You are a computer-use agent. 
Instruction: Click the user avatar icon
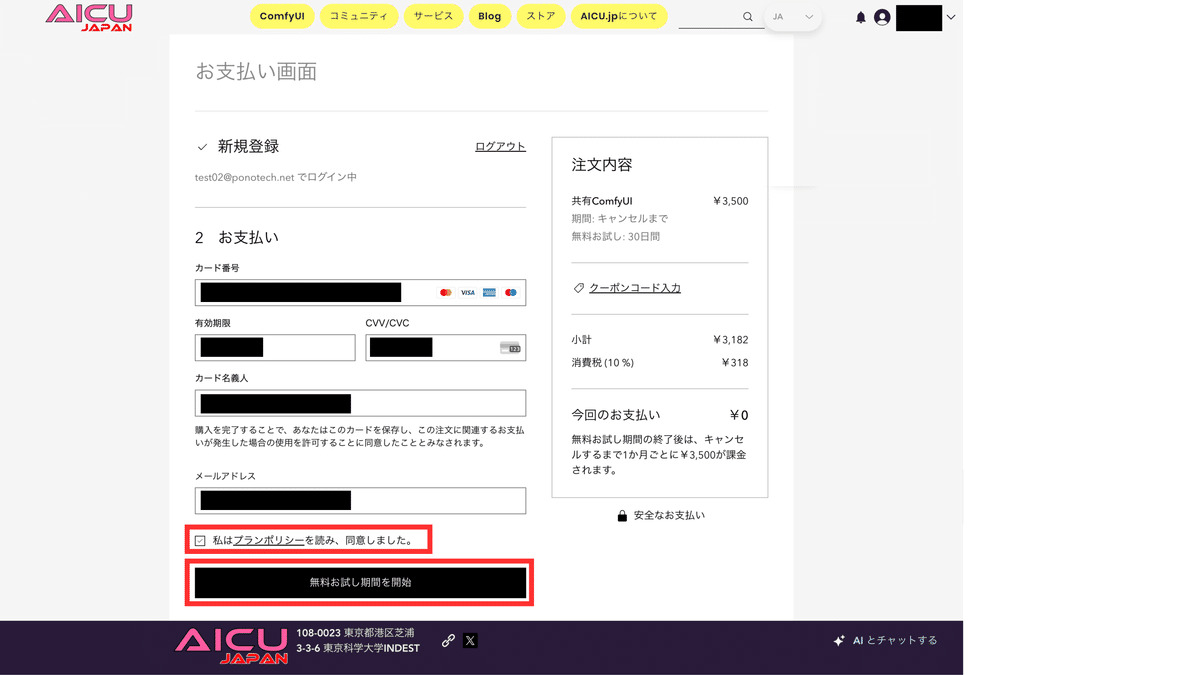882,17
